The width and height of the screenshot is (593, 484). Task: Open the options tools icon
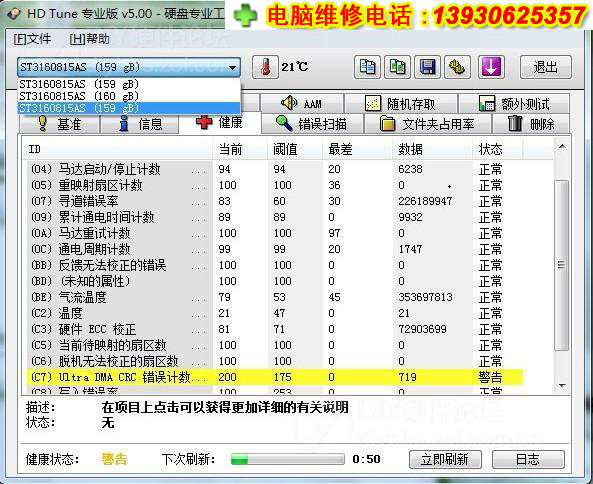click(x=458, y=67)
